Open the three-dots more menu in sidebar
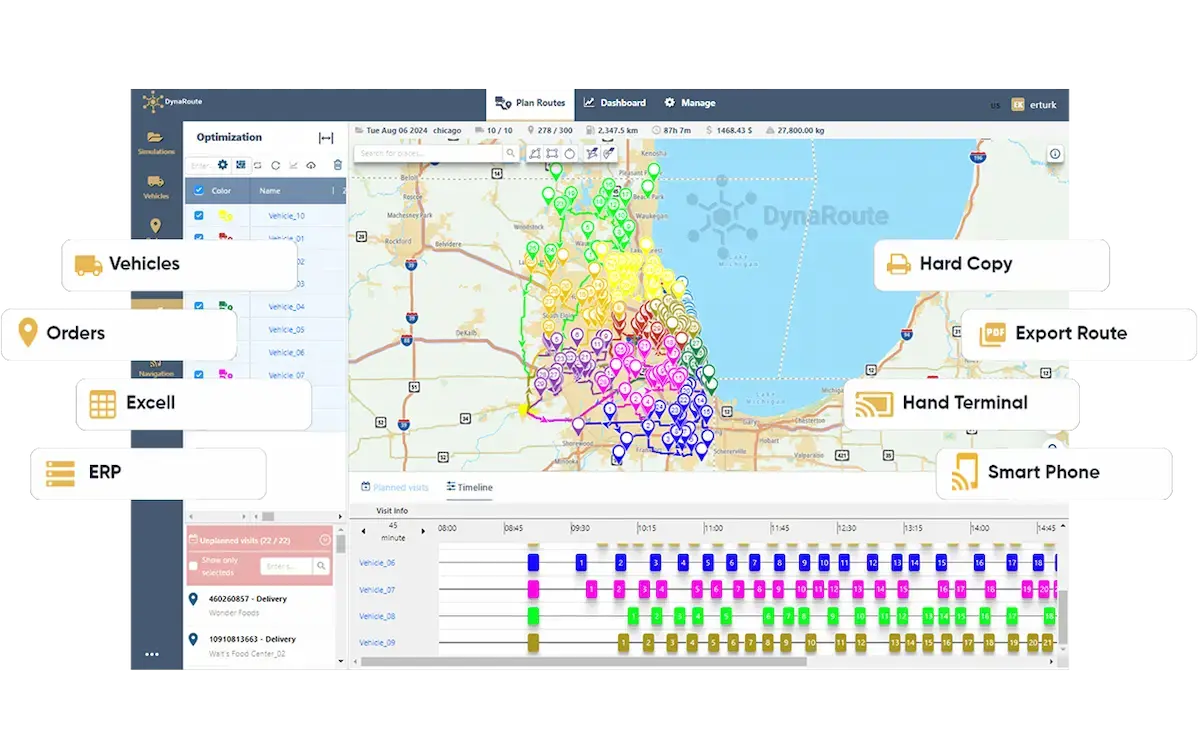 [x=152, y=655]
